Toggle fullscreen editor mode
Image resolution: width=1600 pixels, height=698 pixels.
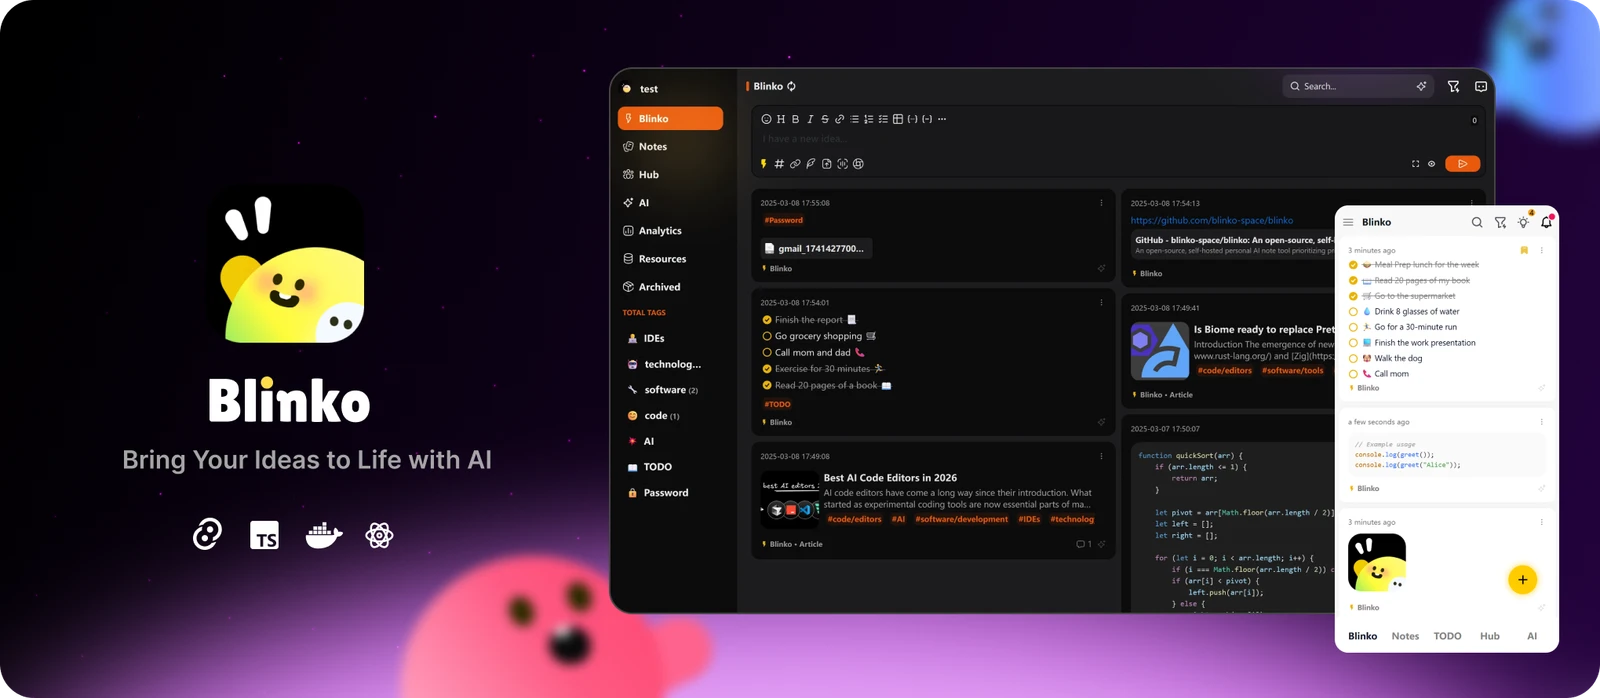click(1415, 164)
